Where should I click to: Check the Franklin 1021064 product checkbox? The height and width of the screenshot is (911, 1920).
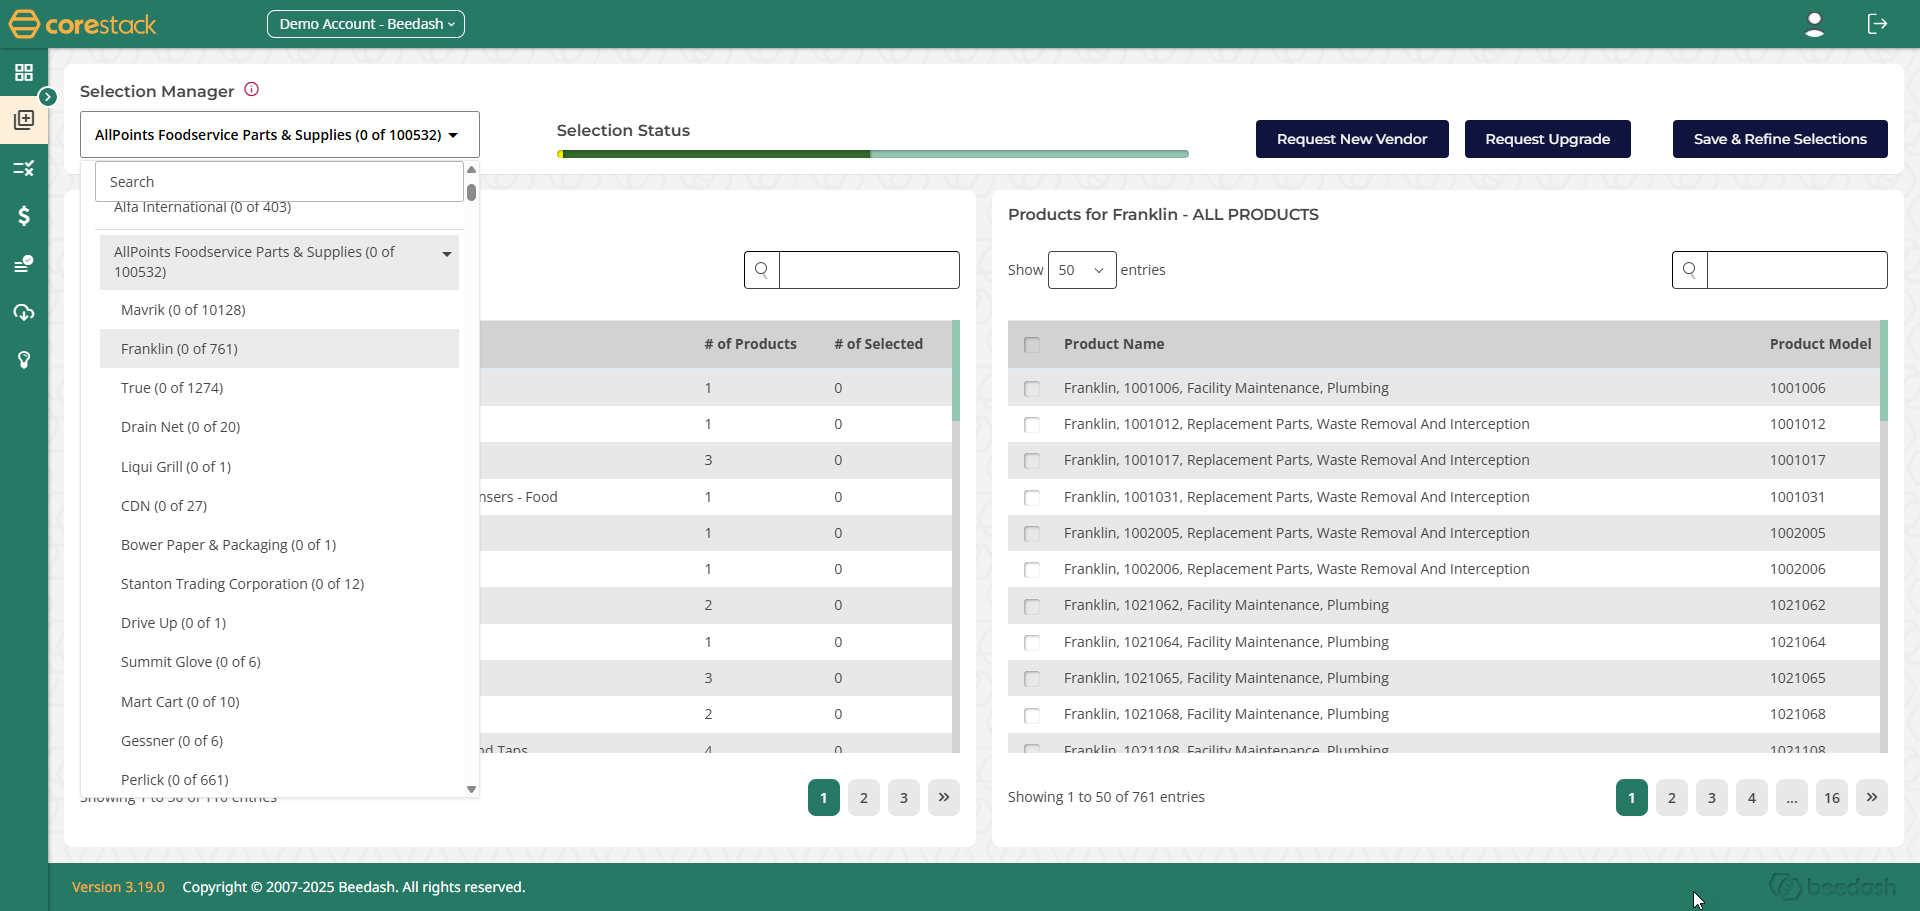click(x=1032, y=643)
